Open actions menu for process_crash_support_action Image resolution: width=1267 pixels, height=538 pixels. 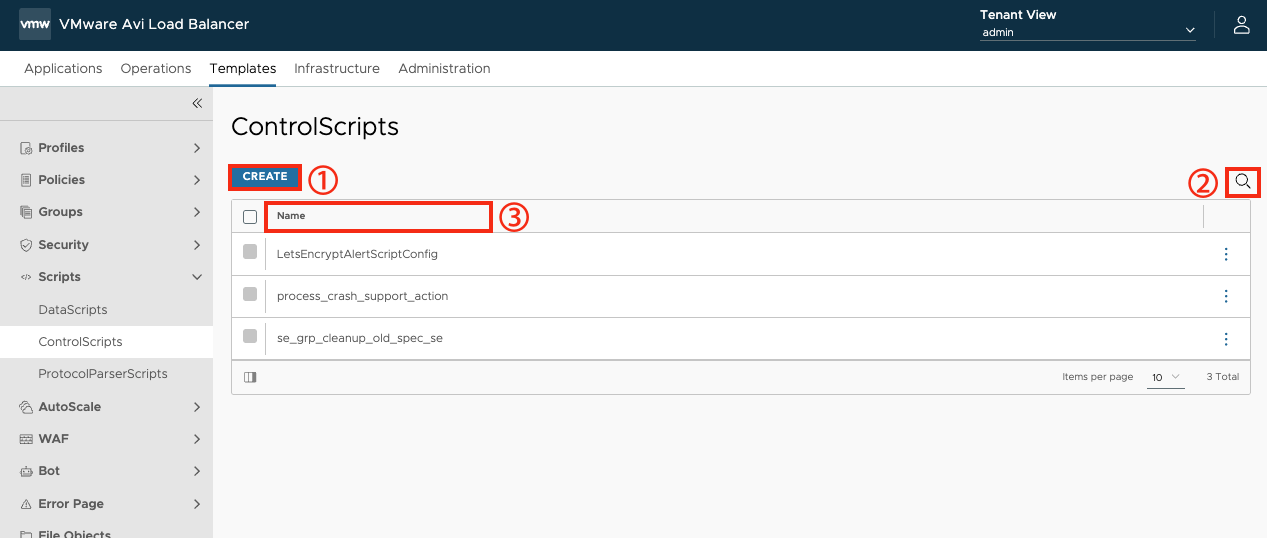[1226, 296]
